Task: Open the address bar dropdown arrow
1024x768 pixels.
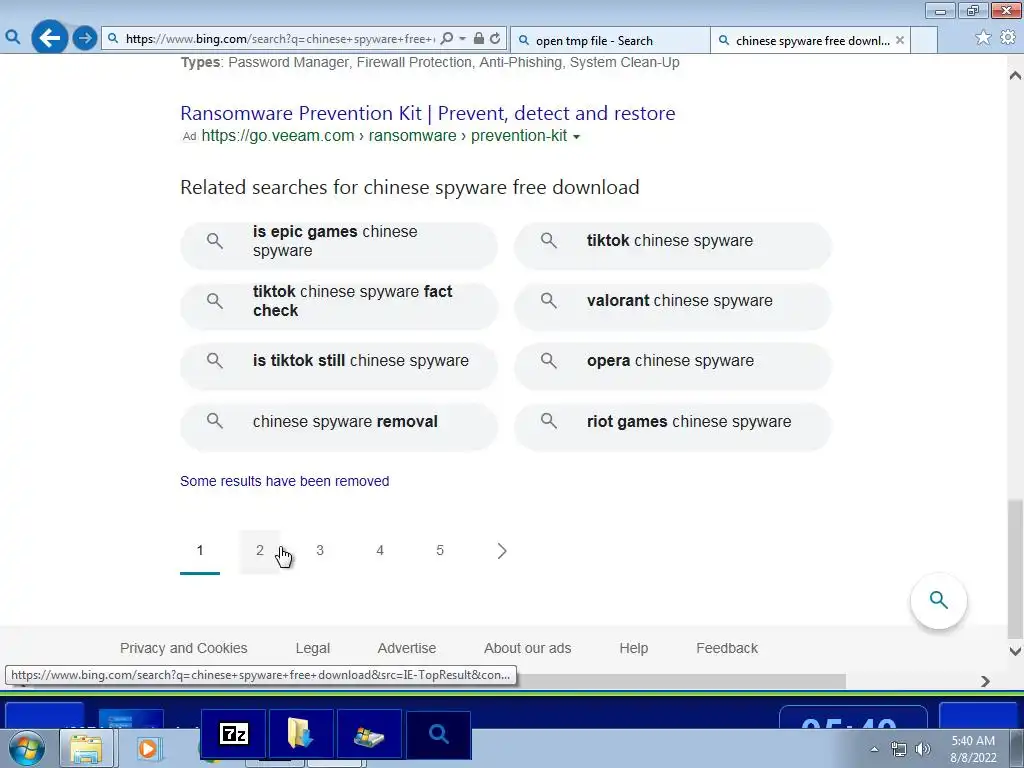Action: point(462,39)
